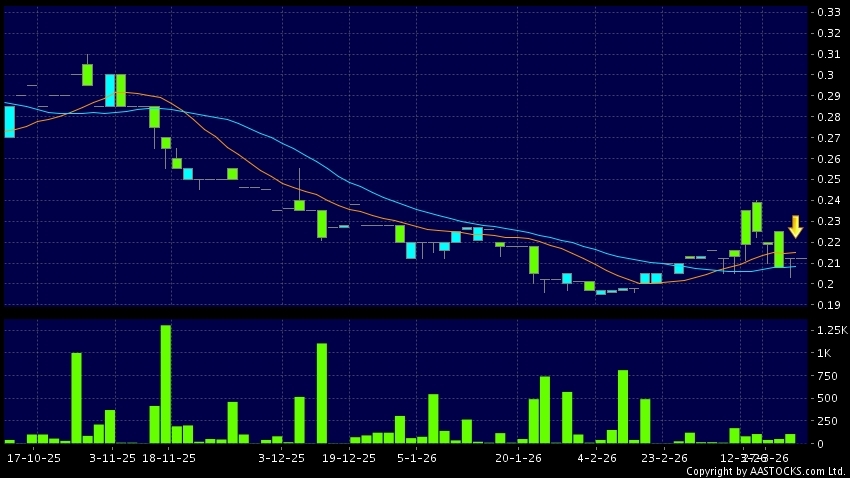Select the 750 volume axis label
850x478 pixels.
(826, 376)
